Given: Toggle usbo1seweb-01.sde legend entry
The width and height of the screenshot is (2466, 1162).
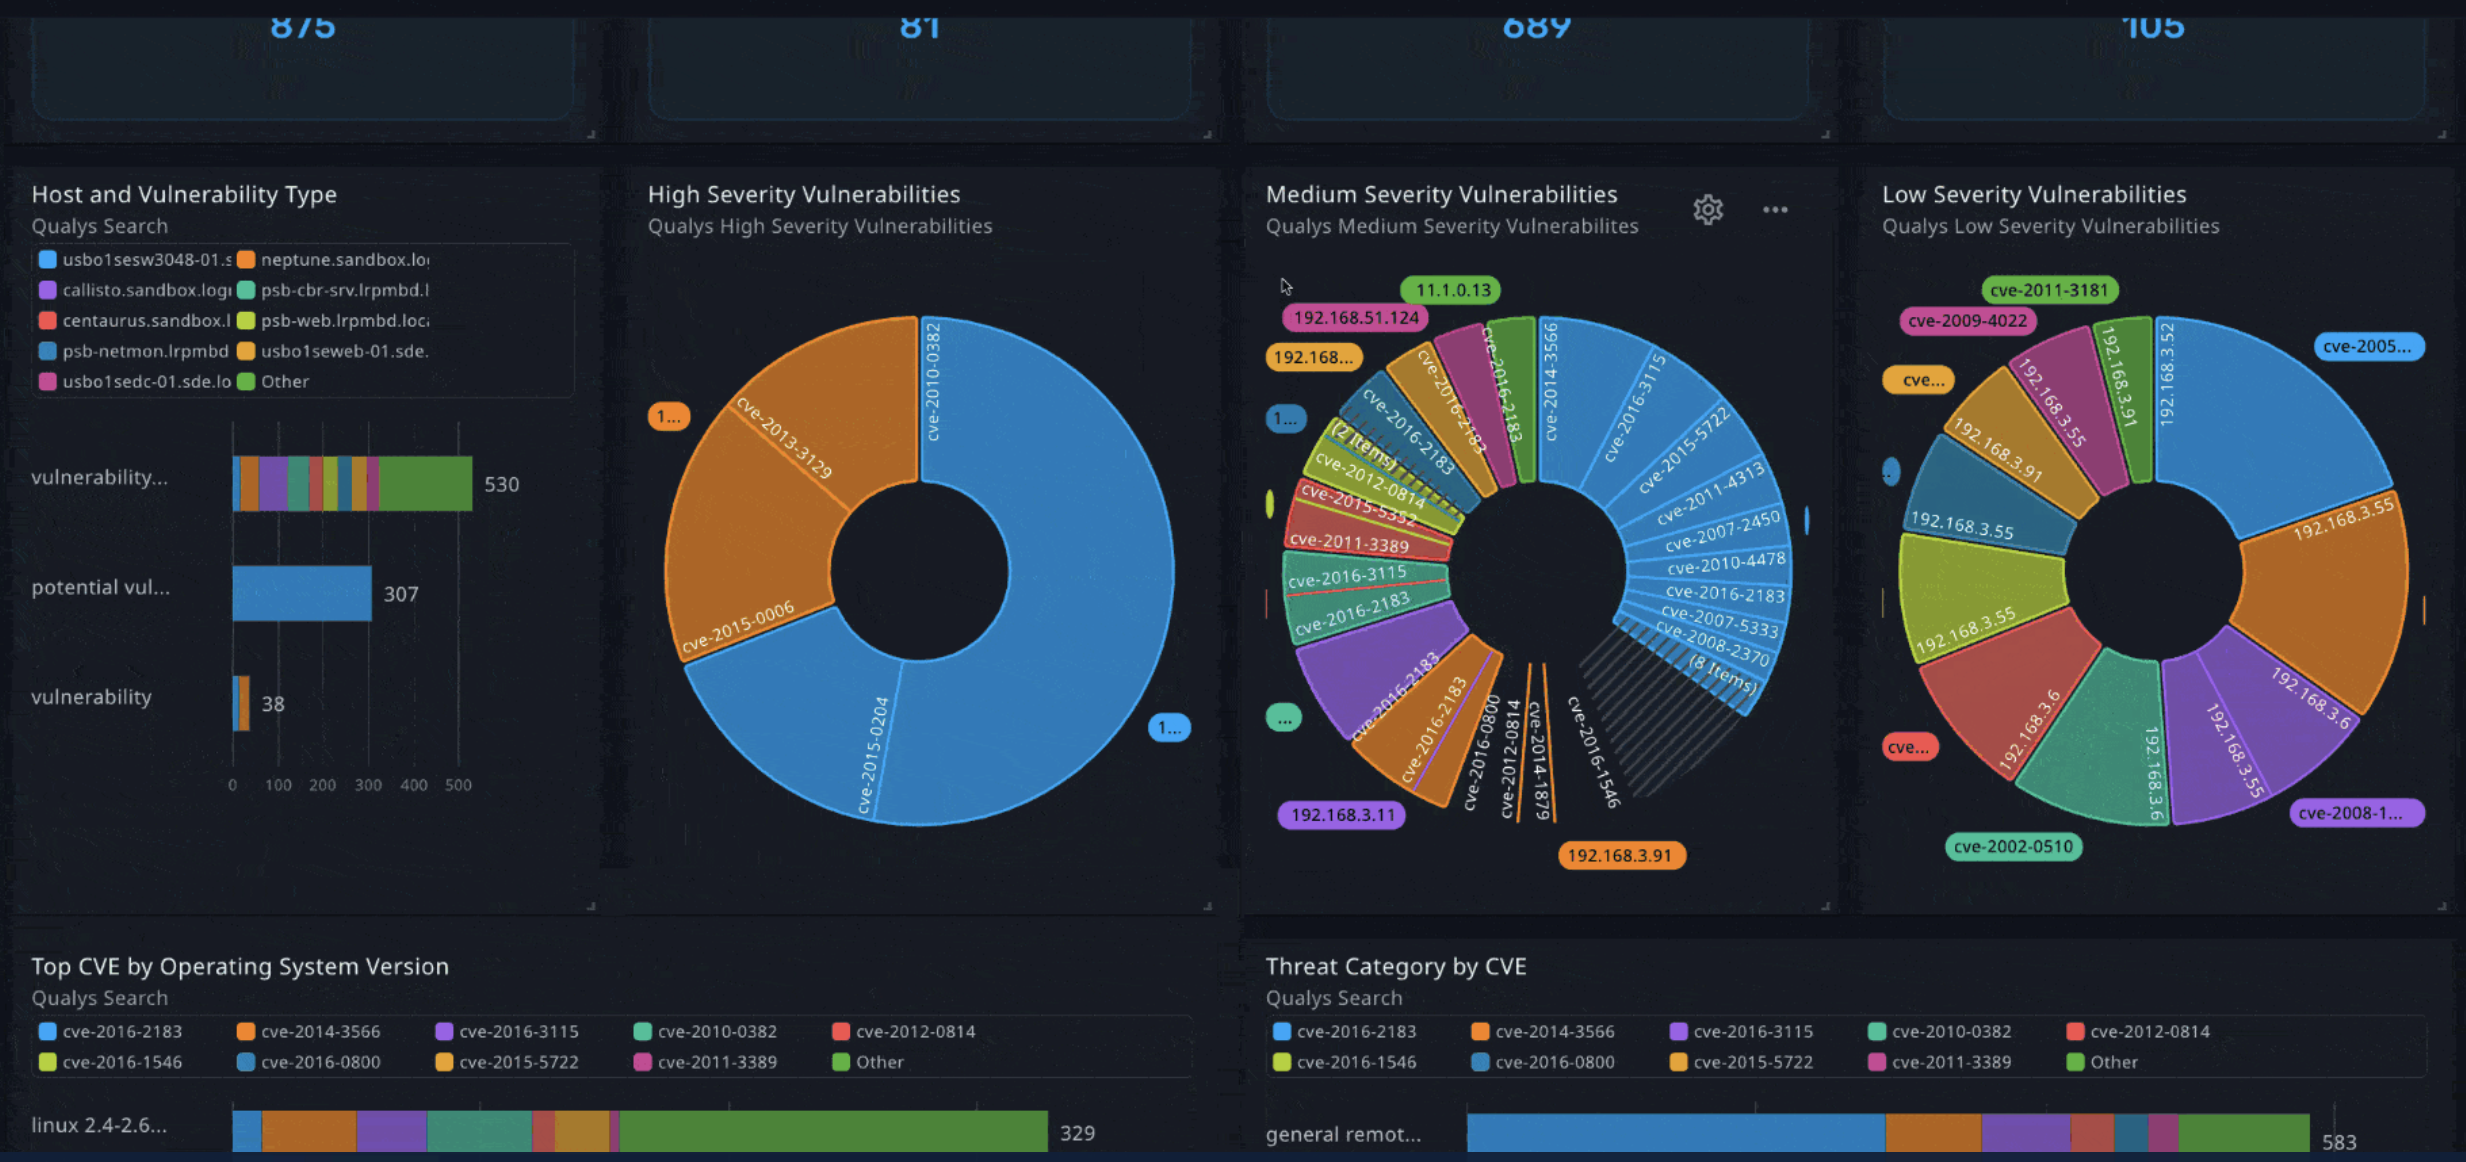Looking at the screenshot, I should point(333,351).
